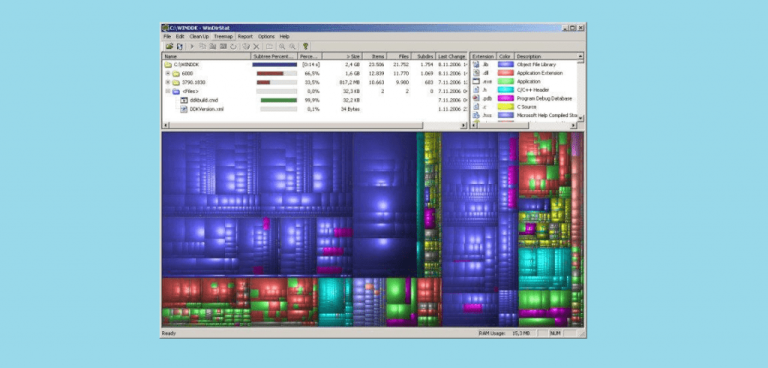Screen dimensions: 768x368
Task: Open the Treemap menu
Action: (223, 36)
